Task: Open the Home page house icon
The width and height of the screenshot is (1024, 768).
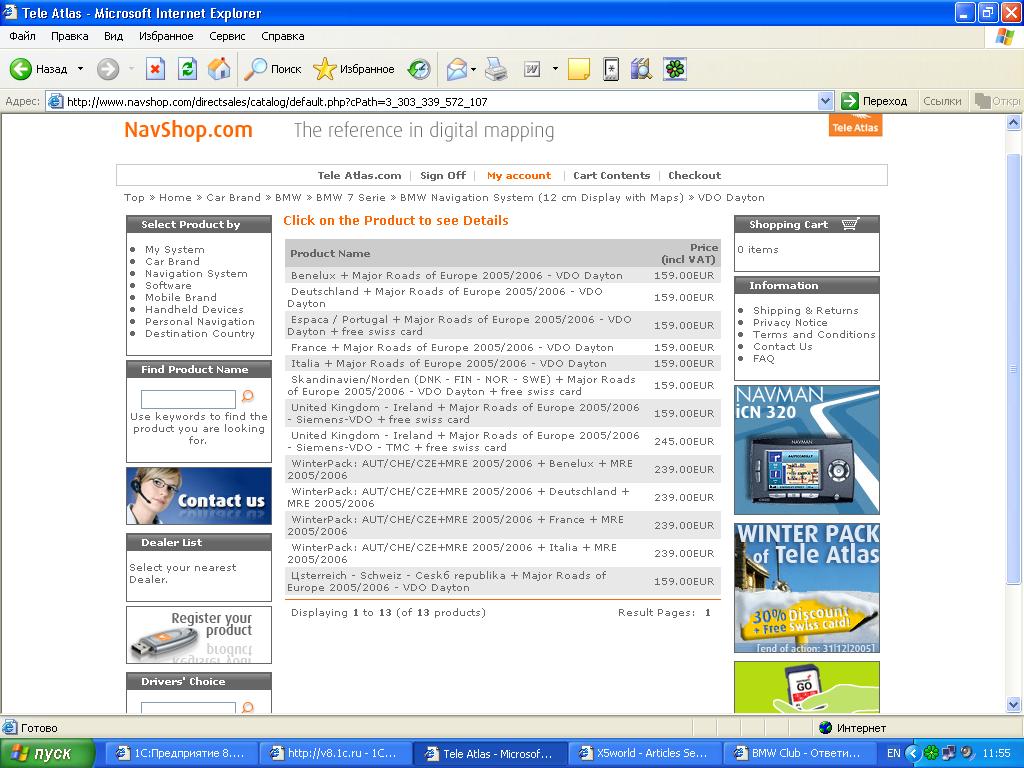Action: [x=219, y=69]
